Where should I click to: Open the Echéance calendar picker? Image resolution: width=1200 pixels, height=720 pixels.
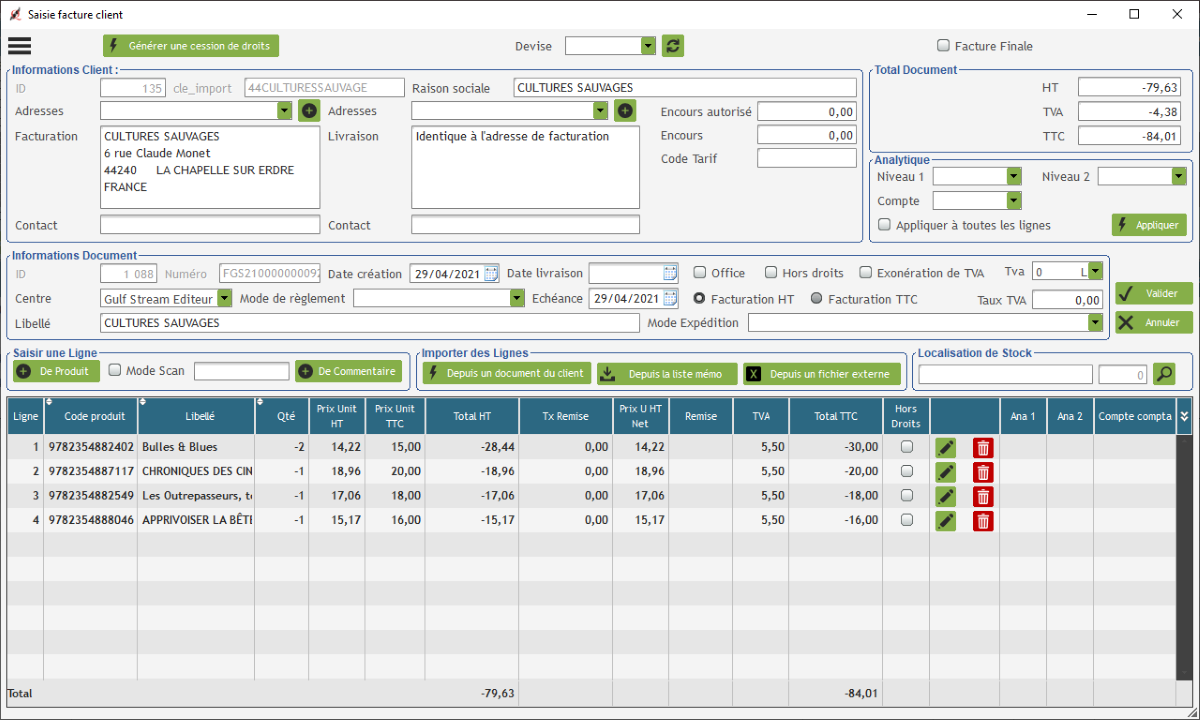(x=670, y=298)
